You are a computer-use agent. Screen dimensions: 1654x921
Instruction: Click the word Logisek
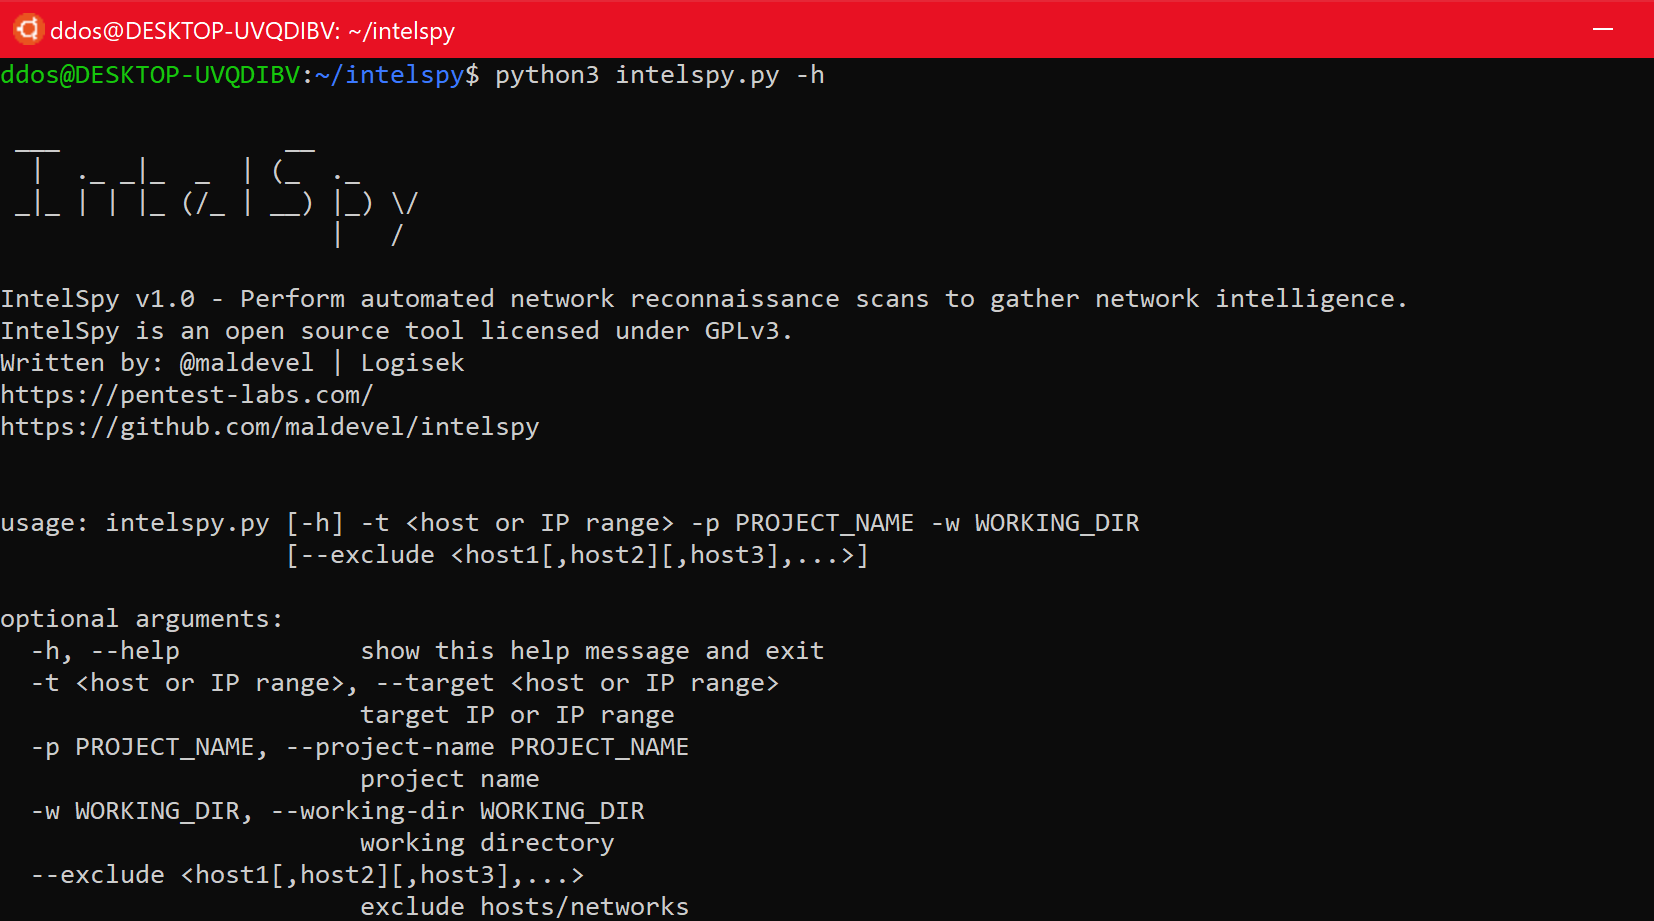[x=412, y=363]
